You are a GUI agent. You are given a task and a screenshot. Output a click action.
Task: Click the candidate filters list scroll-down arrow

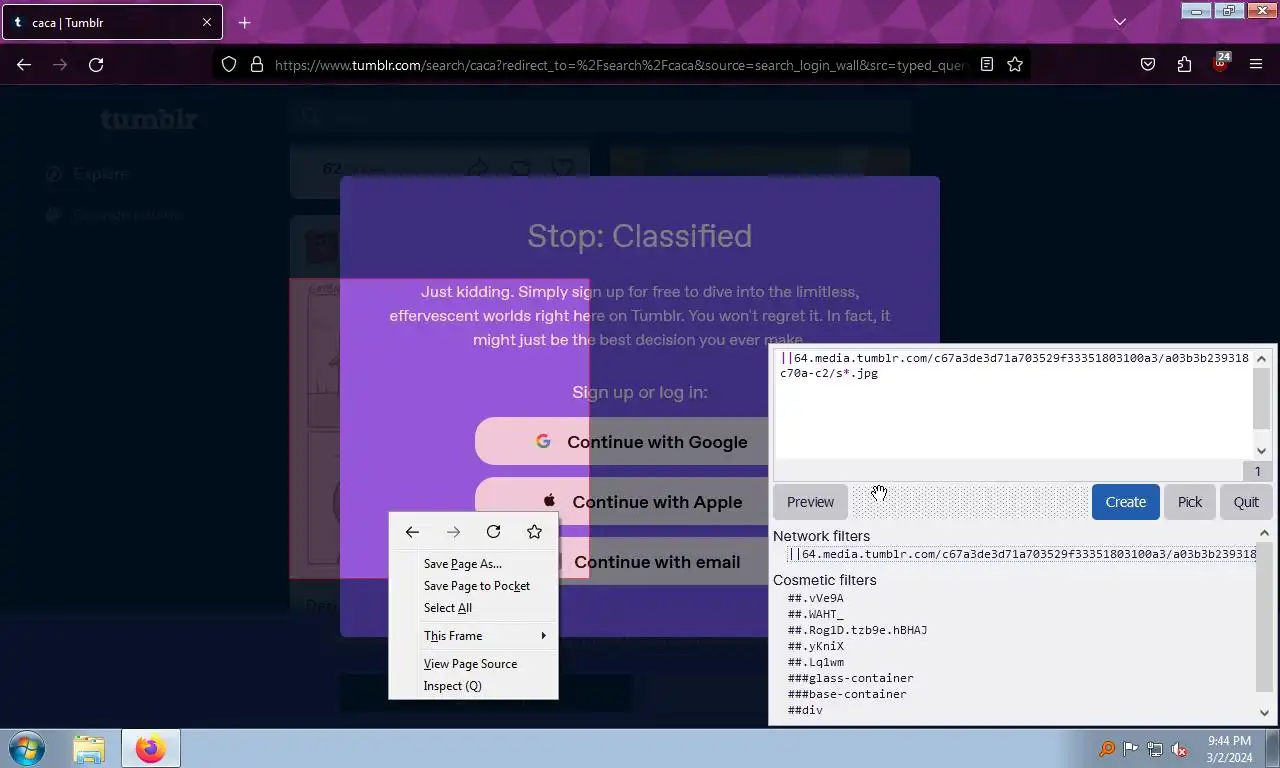[1264, 713]
